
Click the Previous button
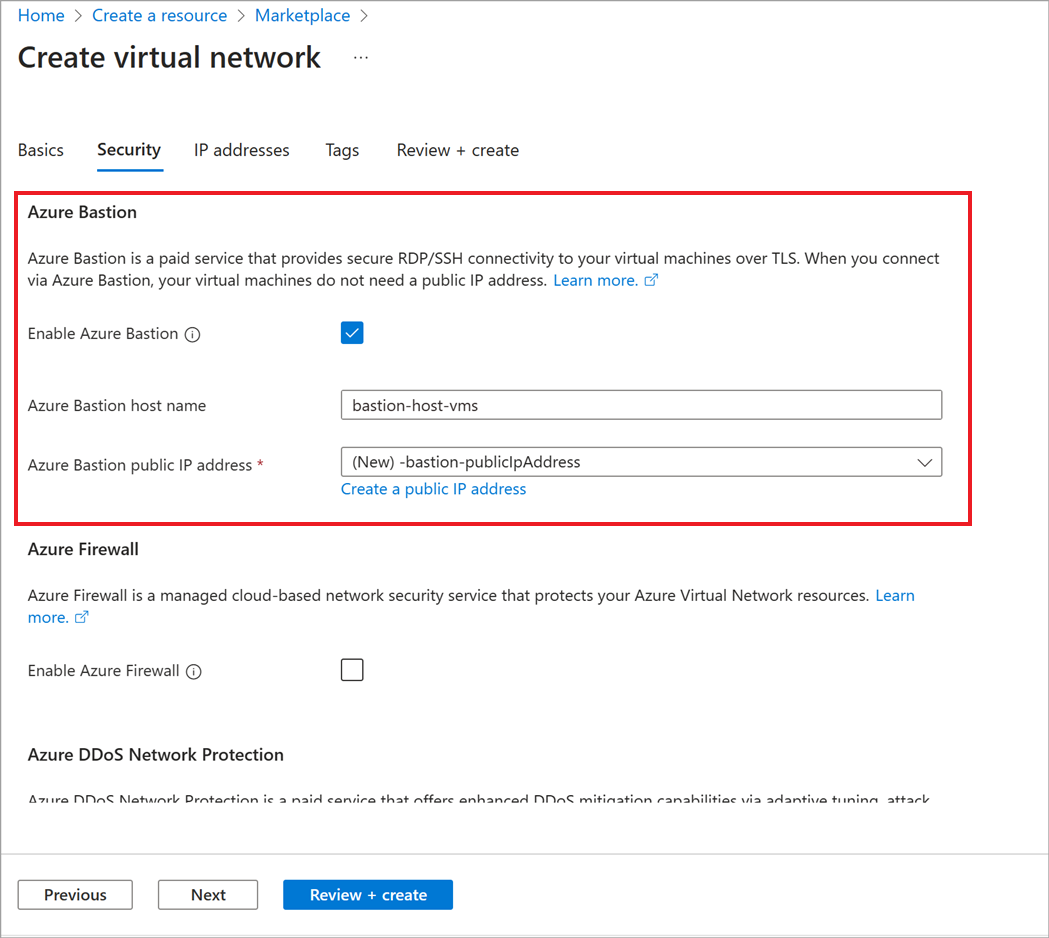[x=75, y=895]
